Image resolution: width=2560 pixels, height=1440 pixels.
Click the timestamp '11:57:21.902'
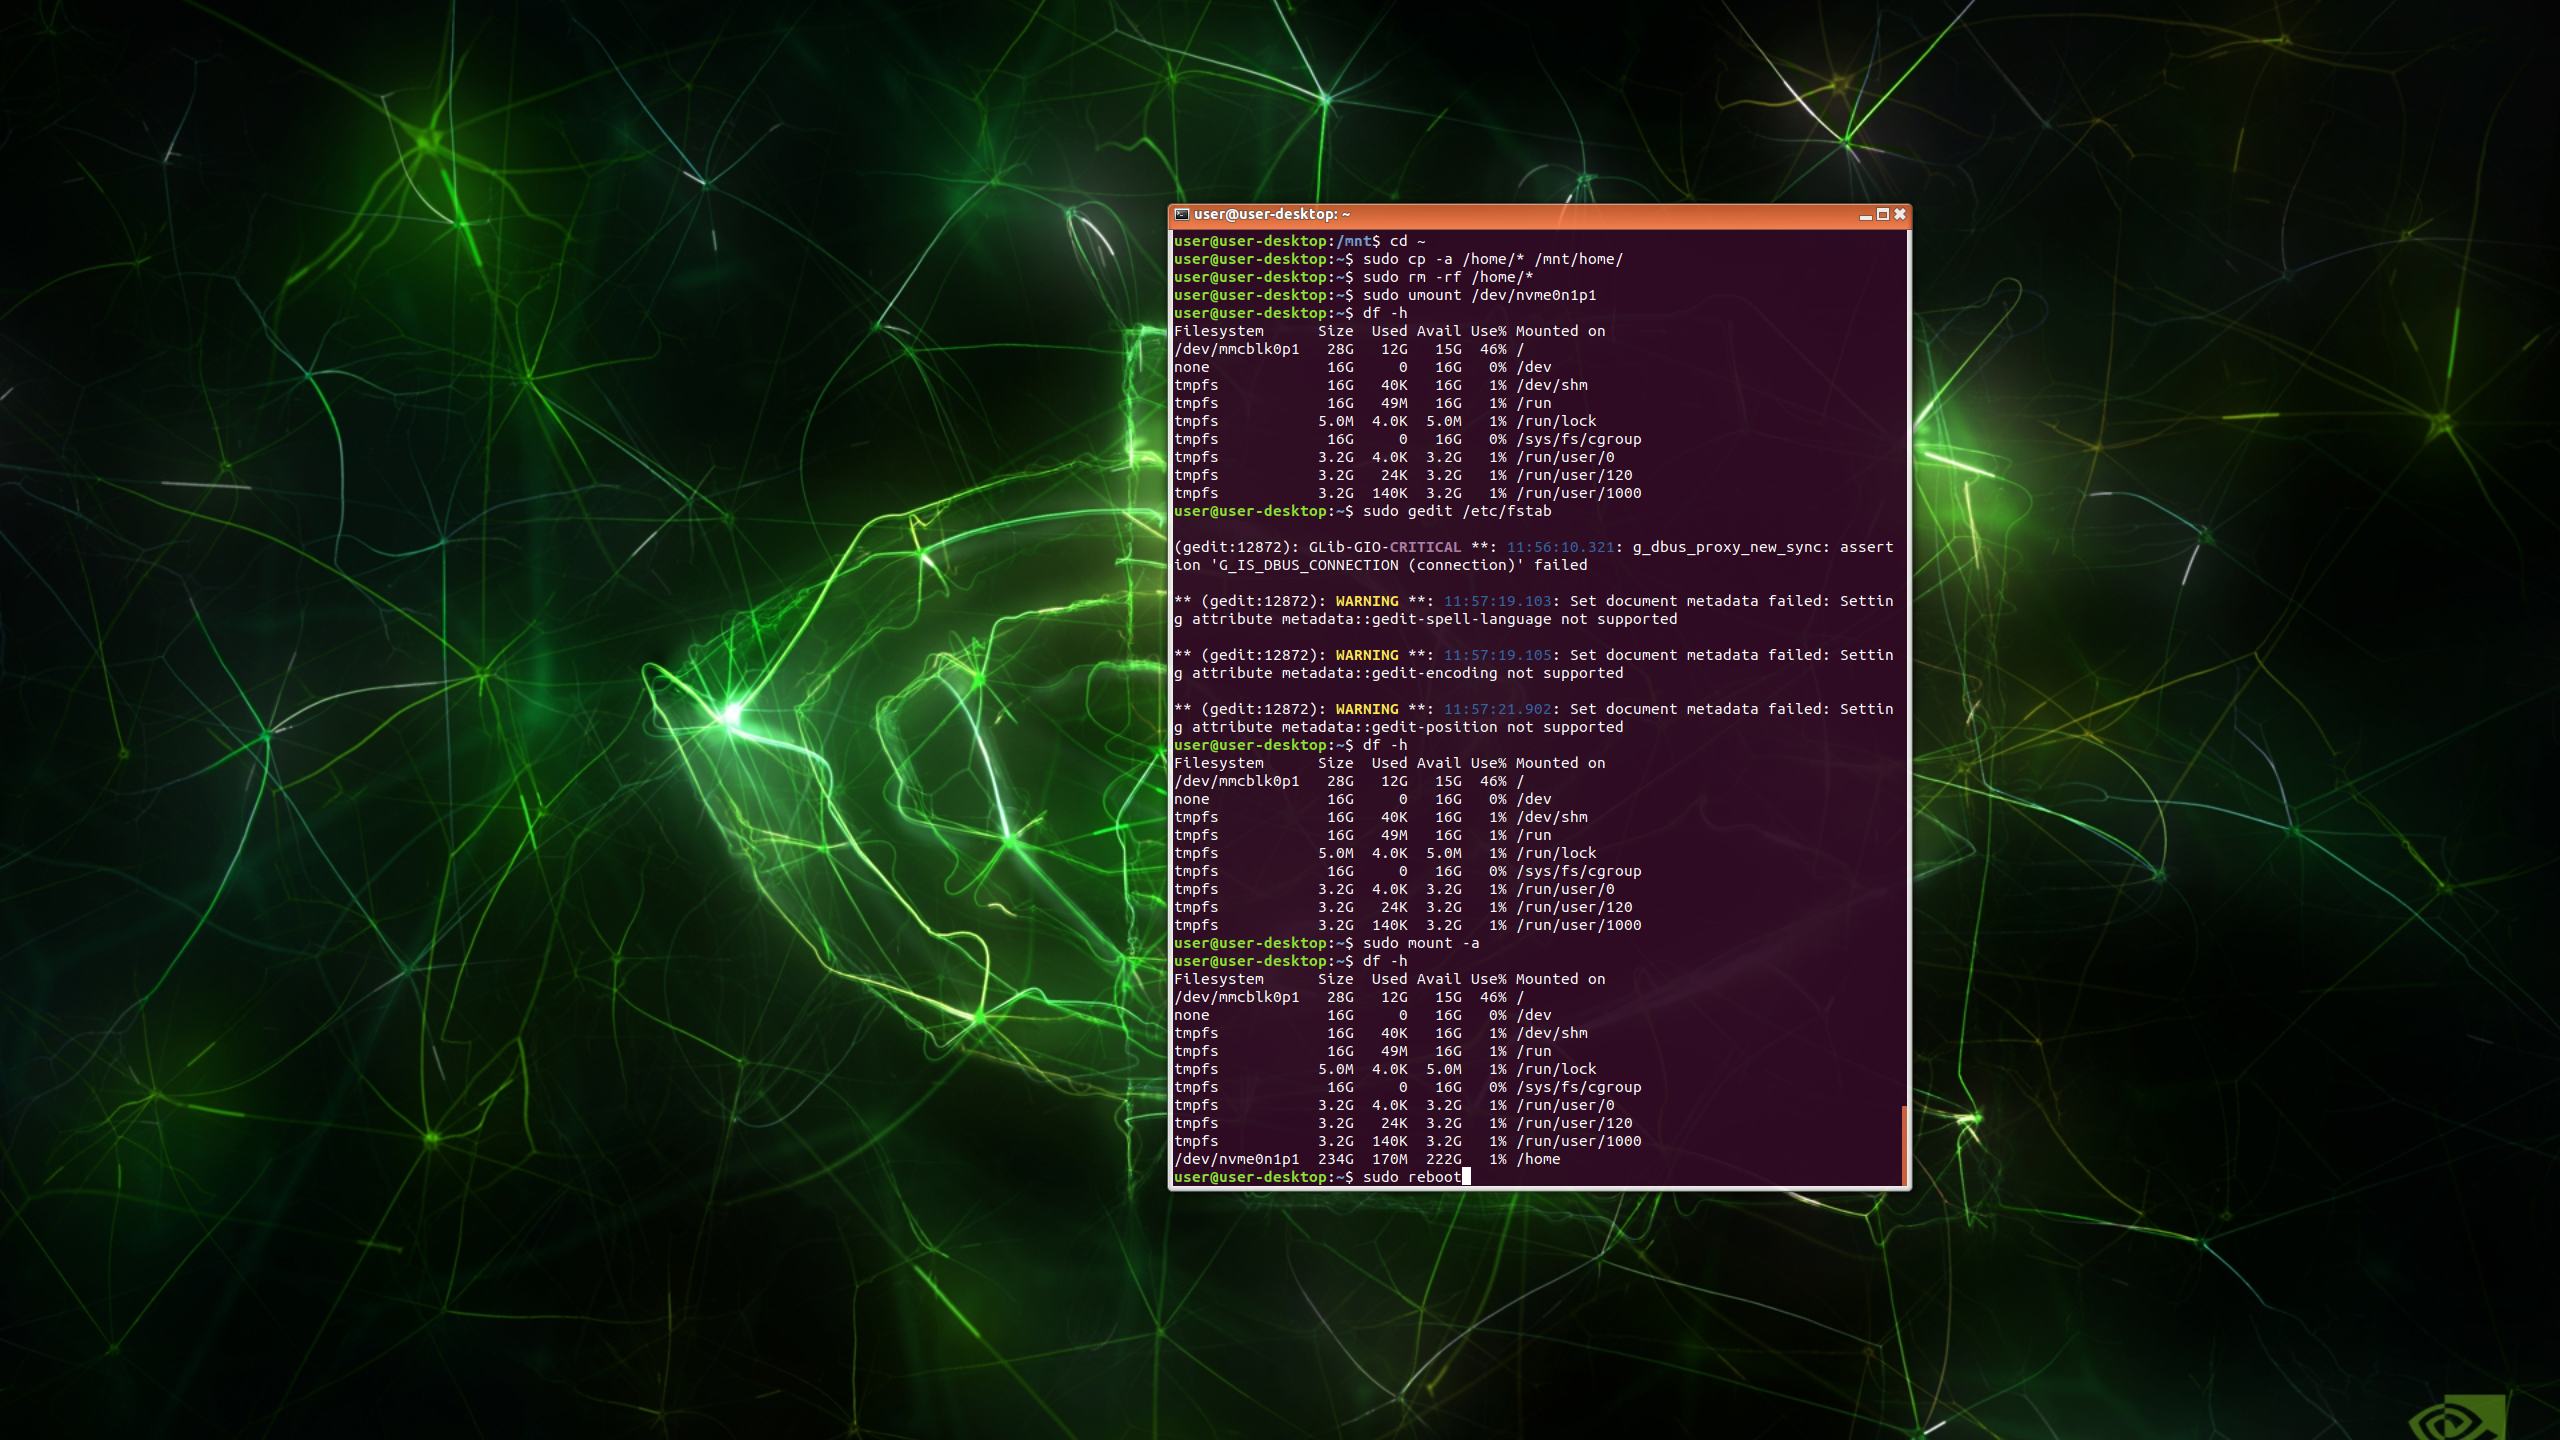pyautogui.click(x=1497, y=709)
